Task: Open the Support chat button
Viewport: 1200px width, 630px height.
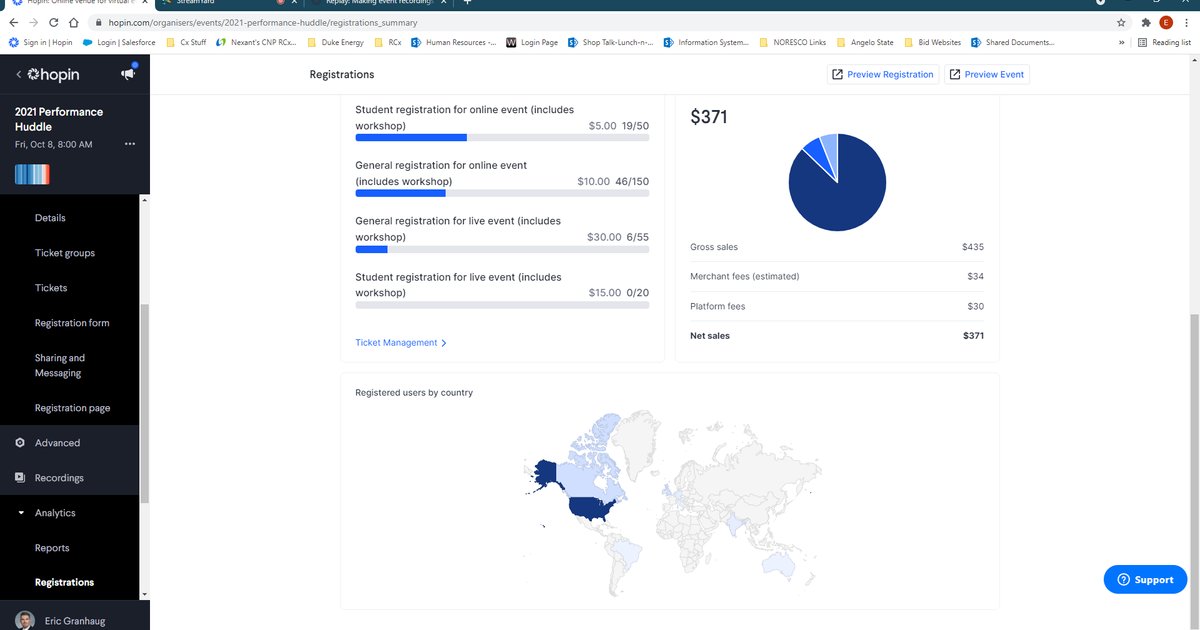Action: (x=1145, y=580)
